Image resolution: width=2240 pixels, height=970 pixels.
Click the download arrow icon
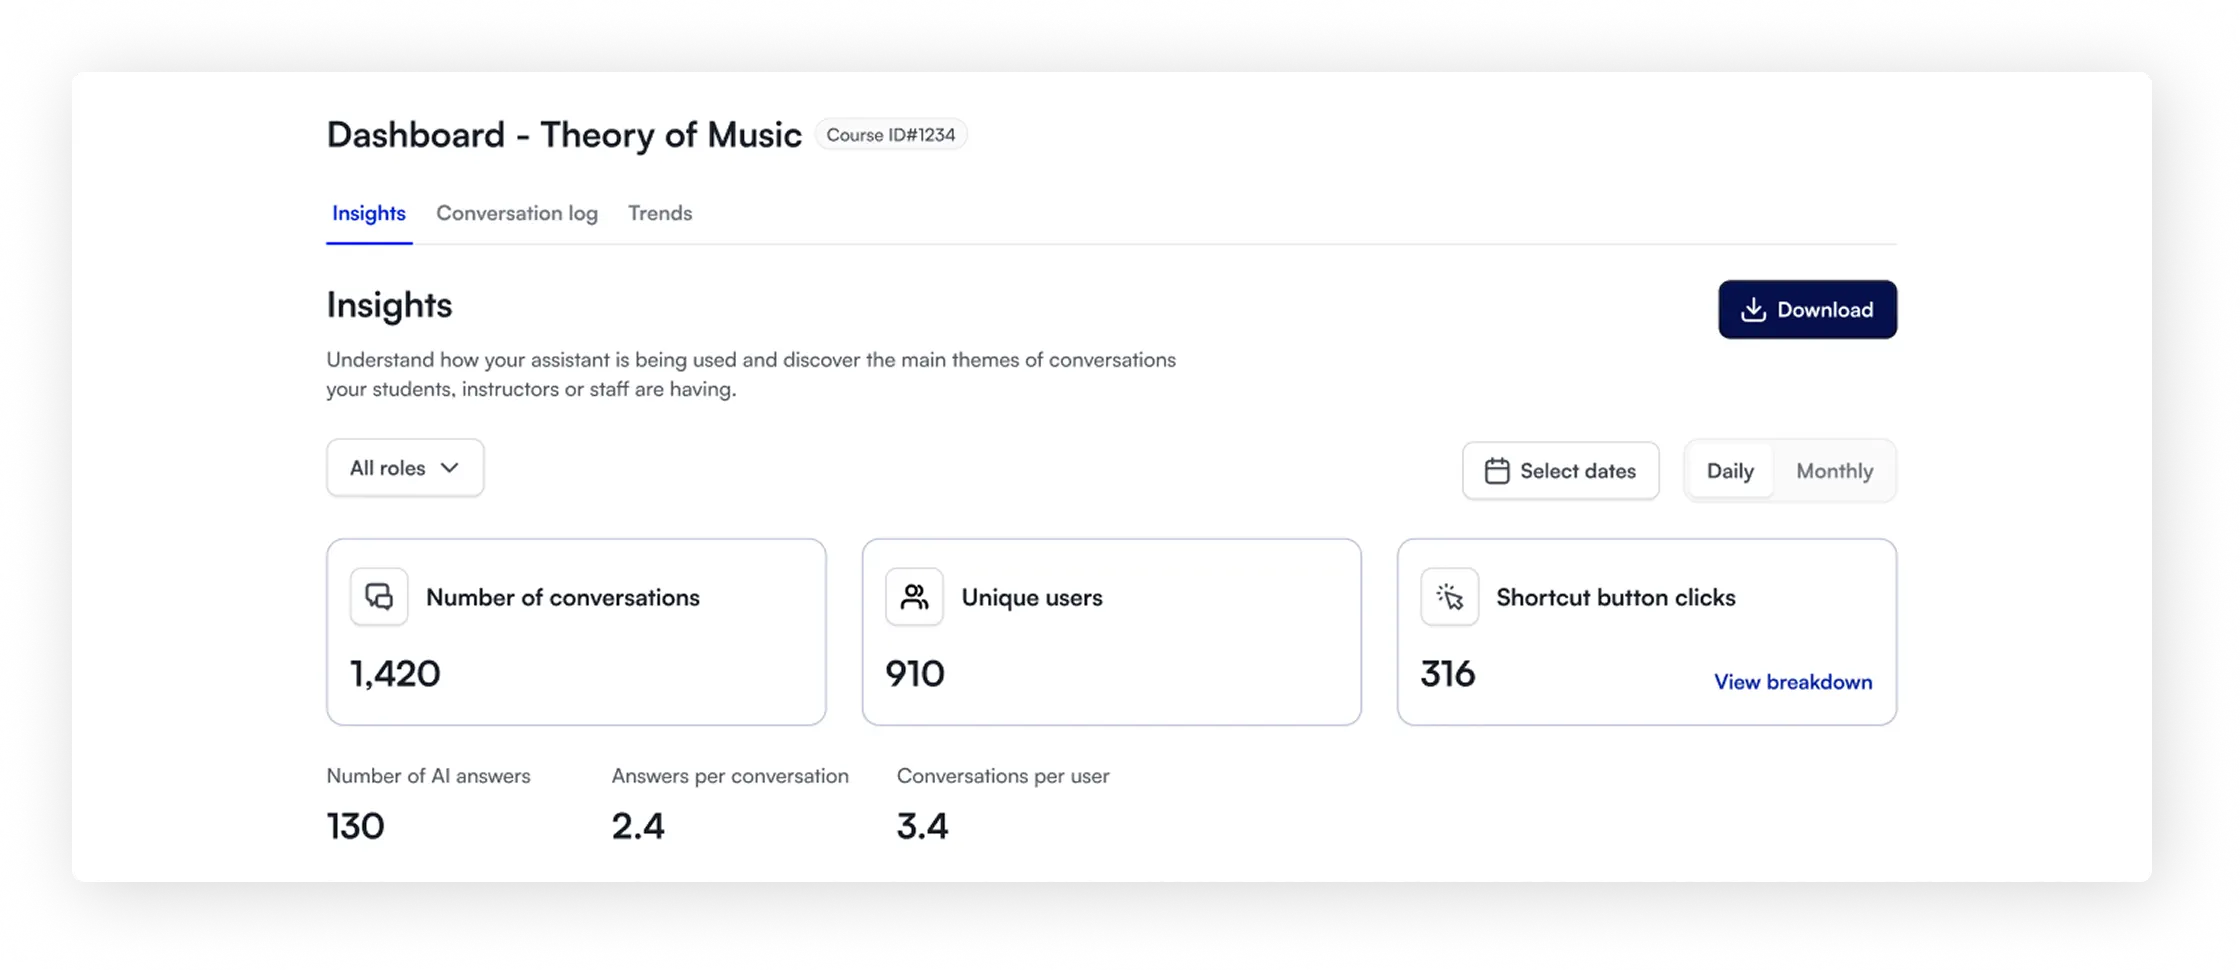pos(1753,310)
